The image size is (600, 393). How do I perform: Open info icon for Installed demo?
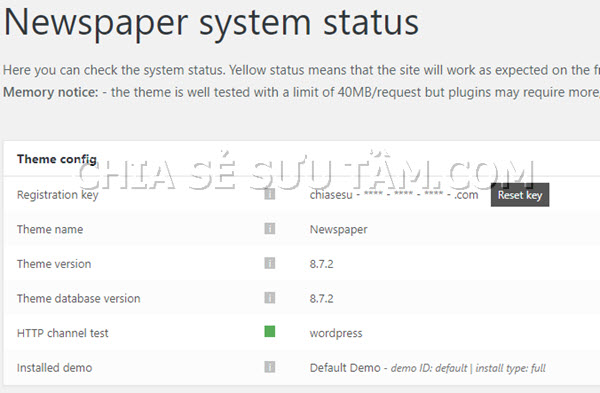[x=269, y=367]
